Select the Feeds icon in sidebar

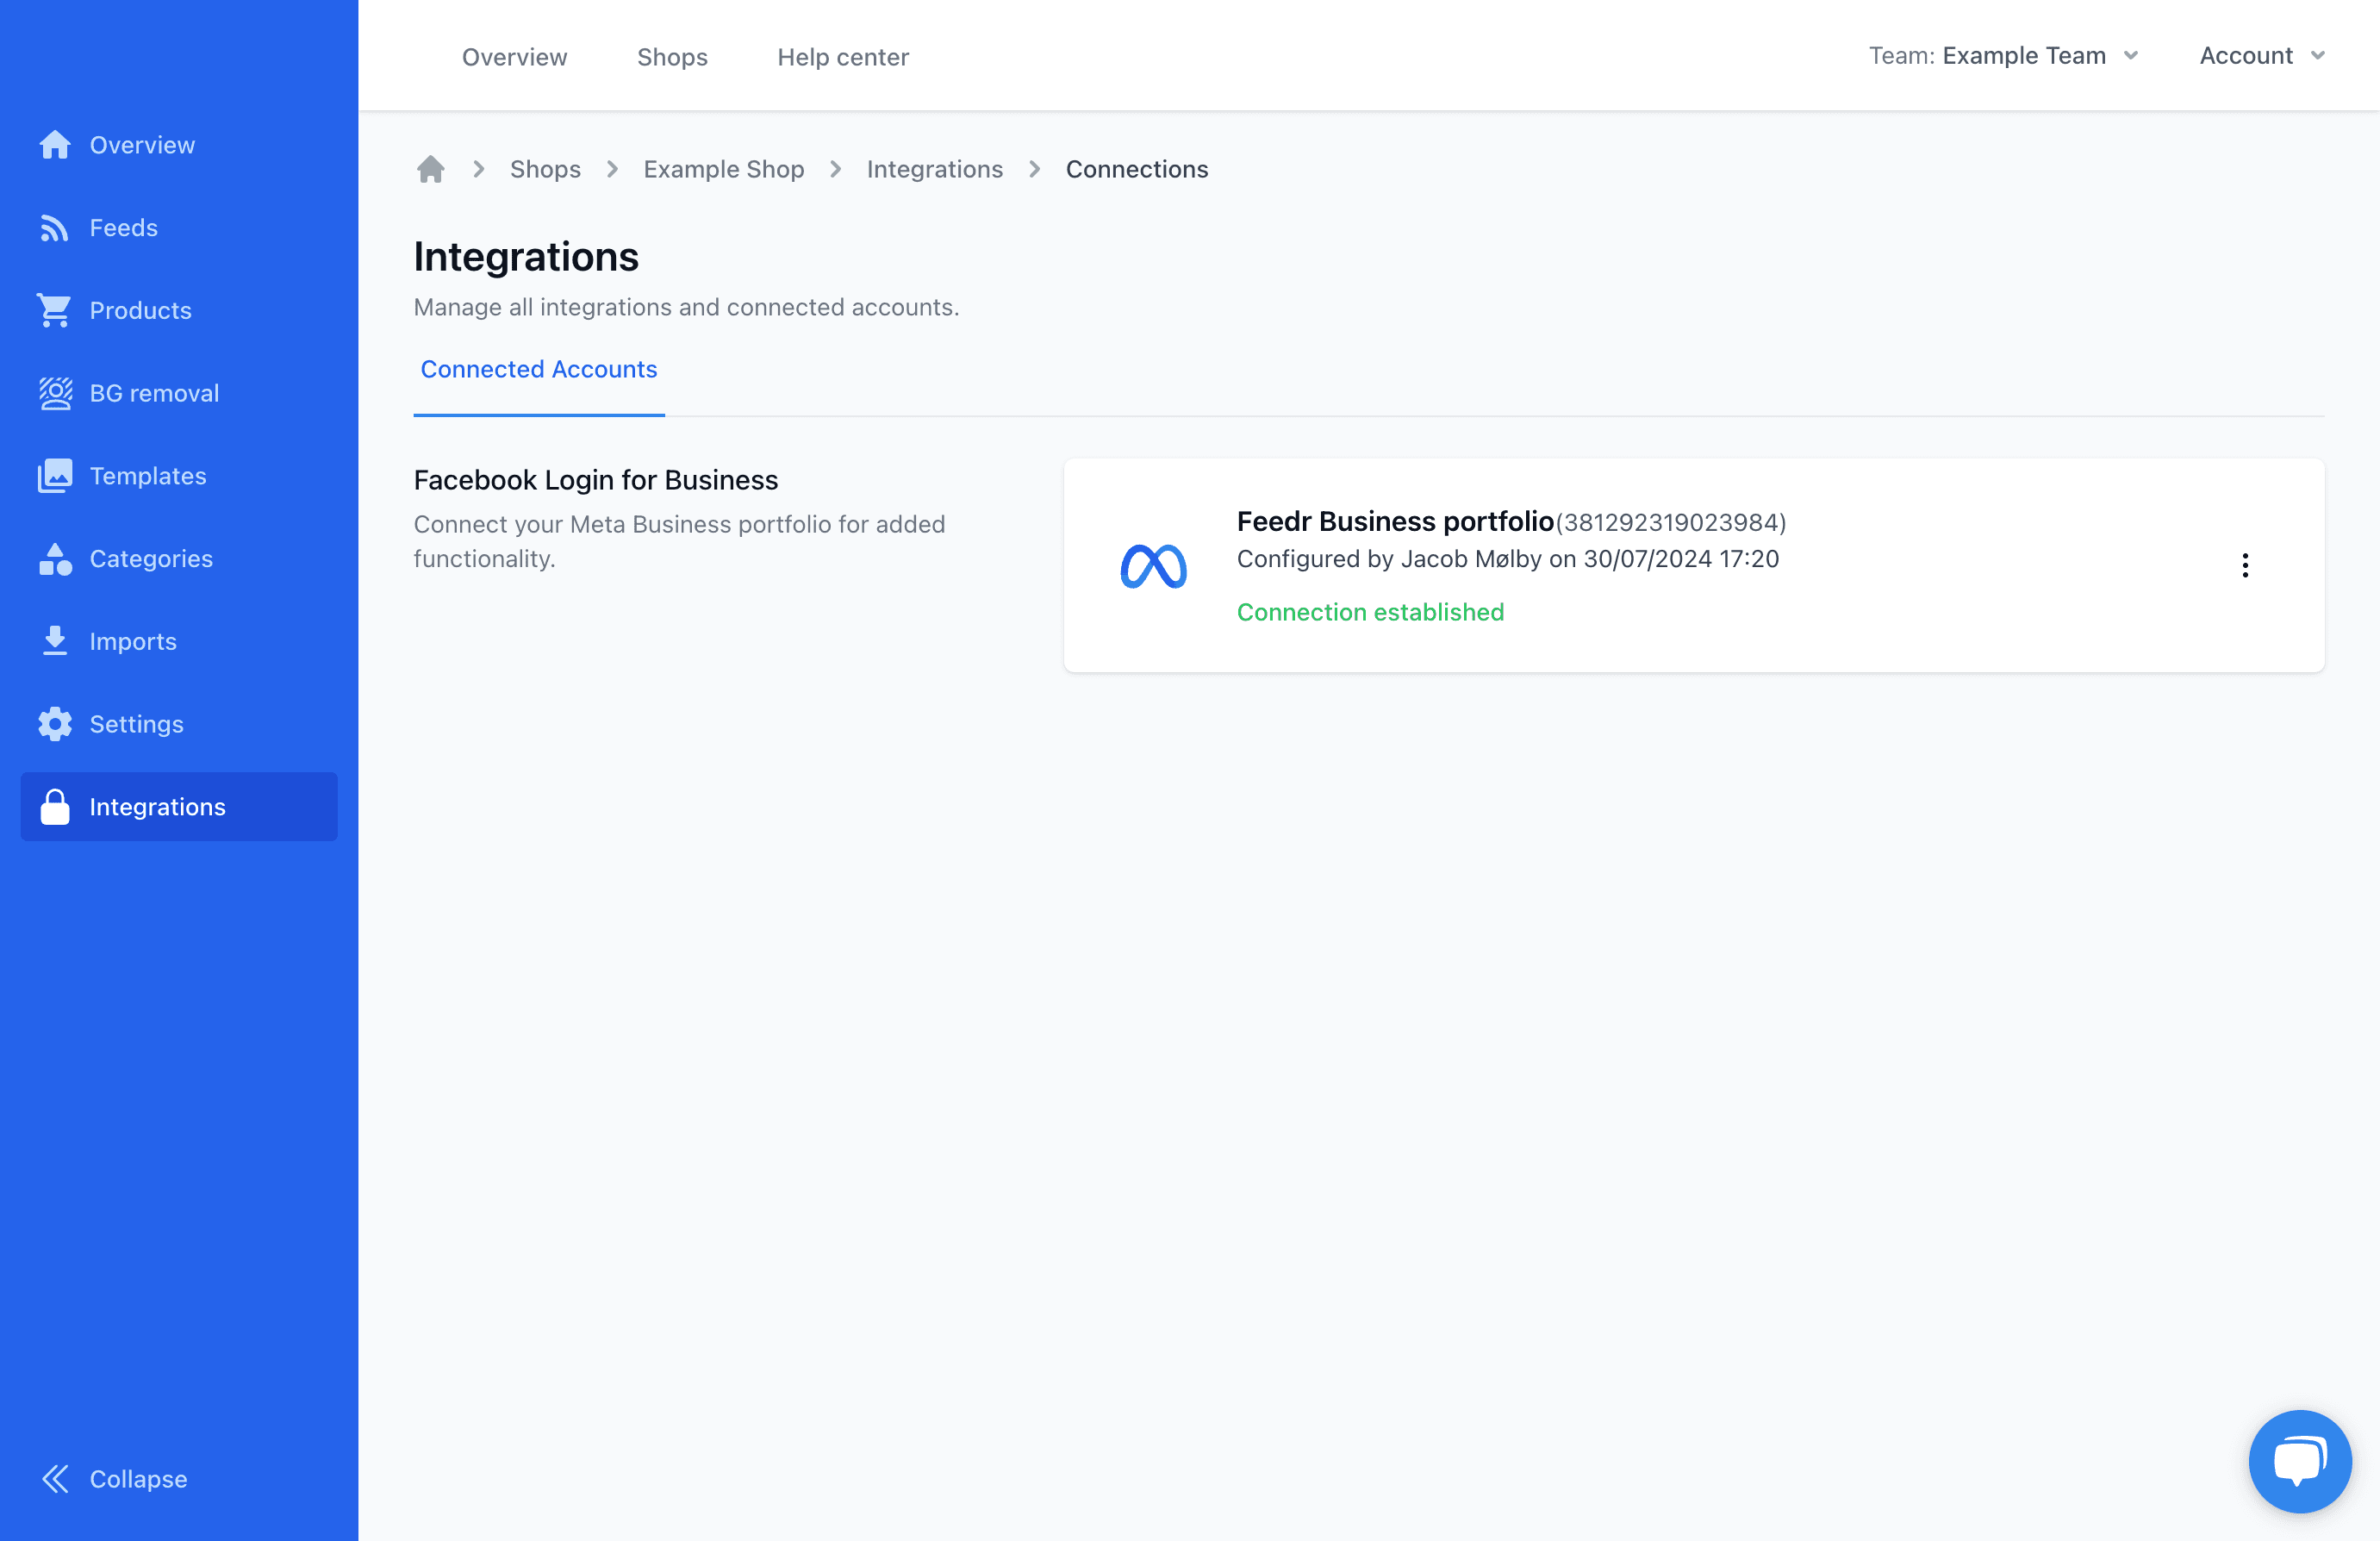pyautogui.click(x=55, y=227)
